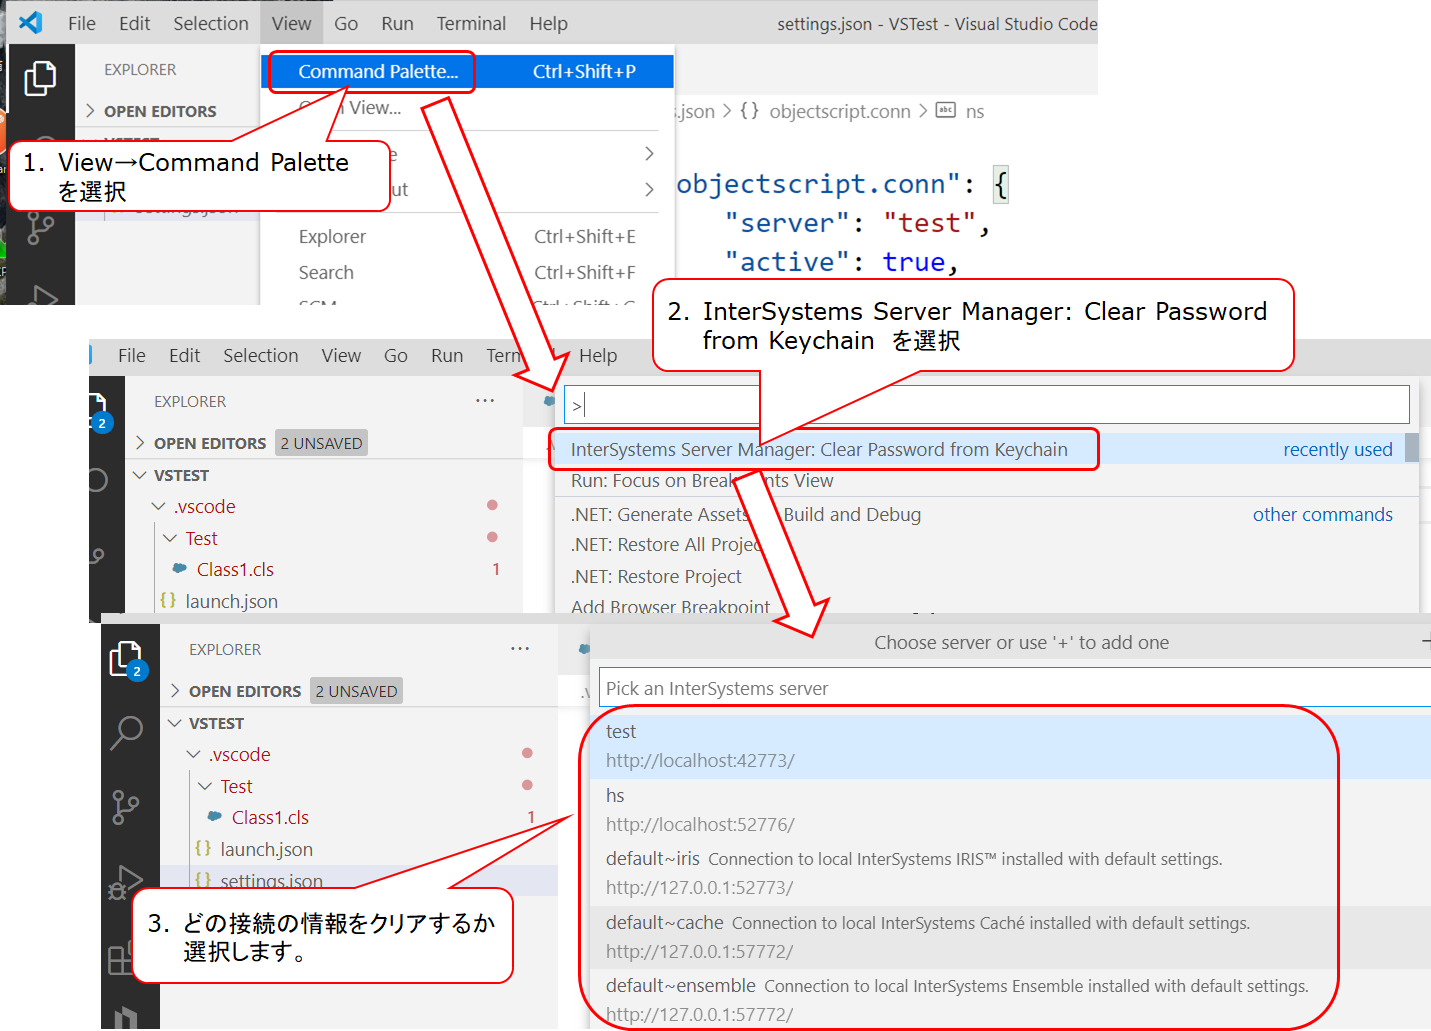This screenshot has height=1031, width=1431.
Task: Click the objectscript.conn breadcrumb
Action: click(839, 111)
